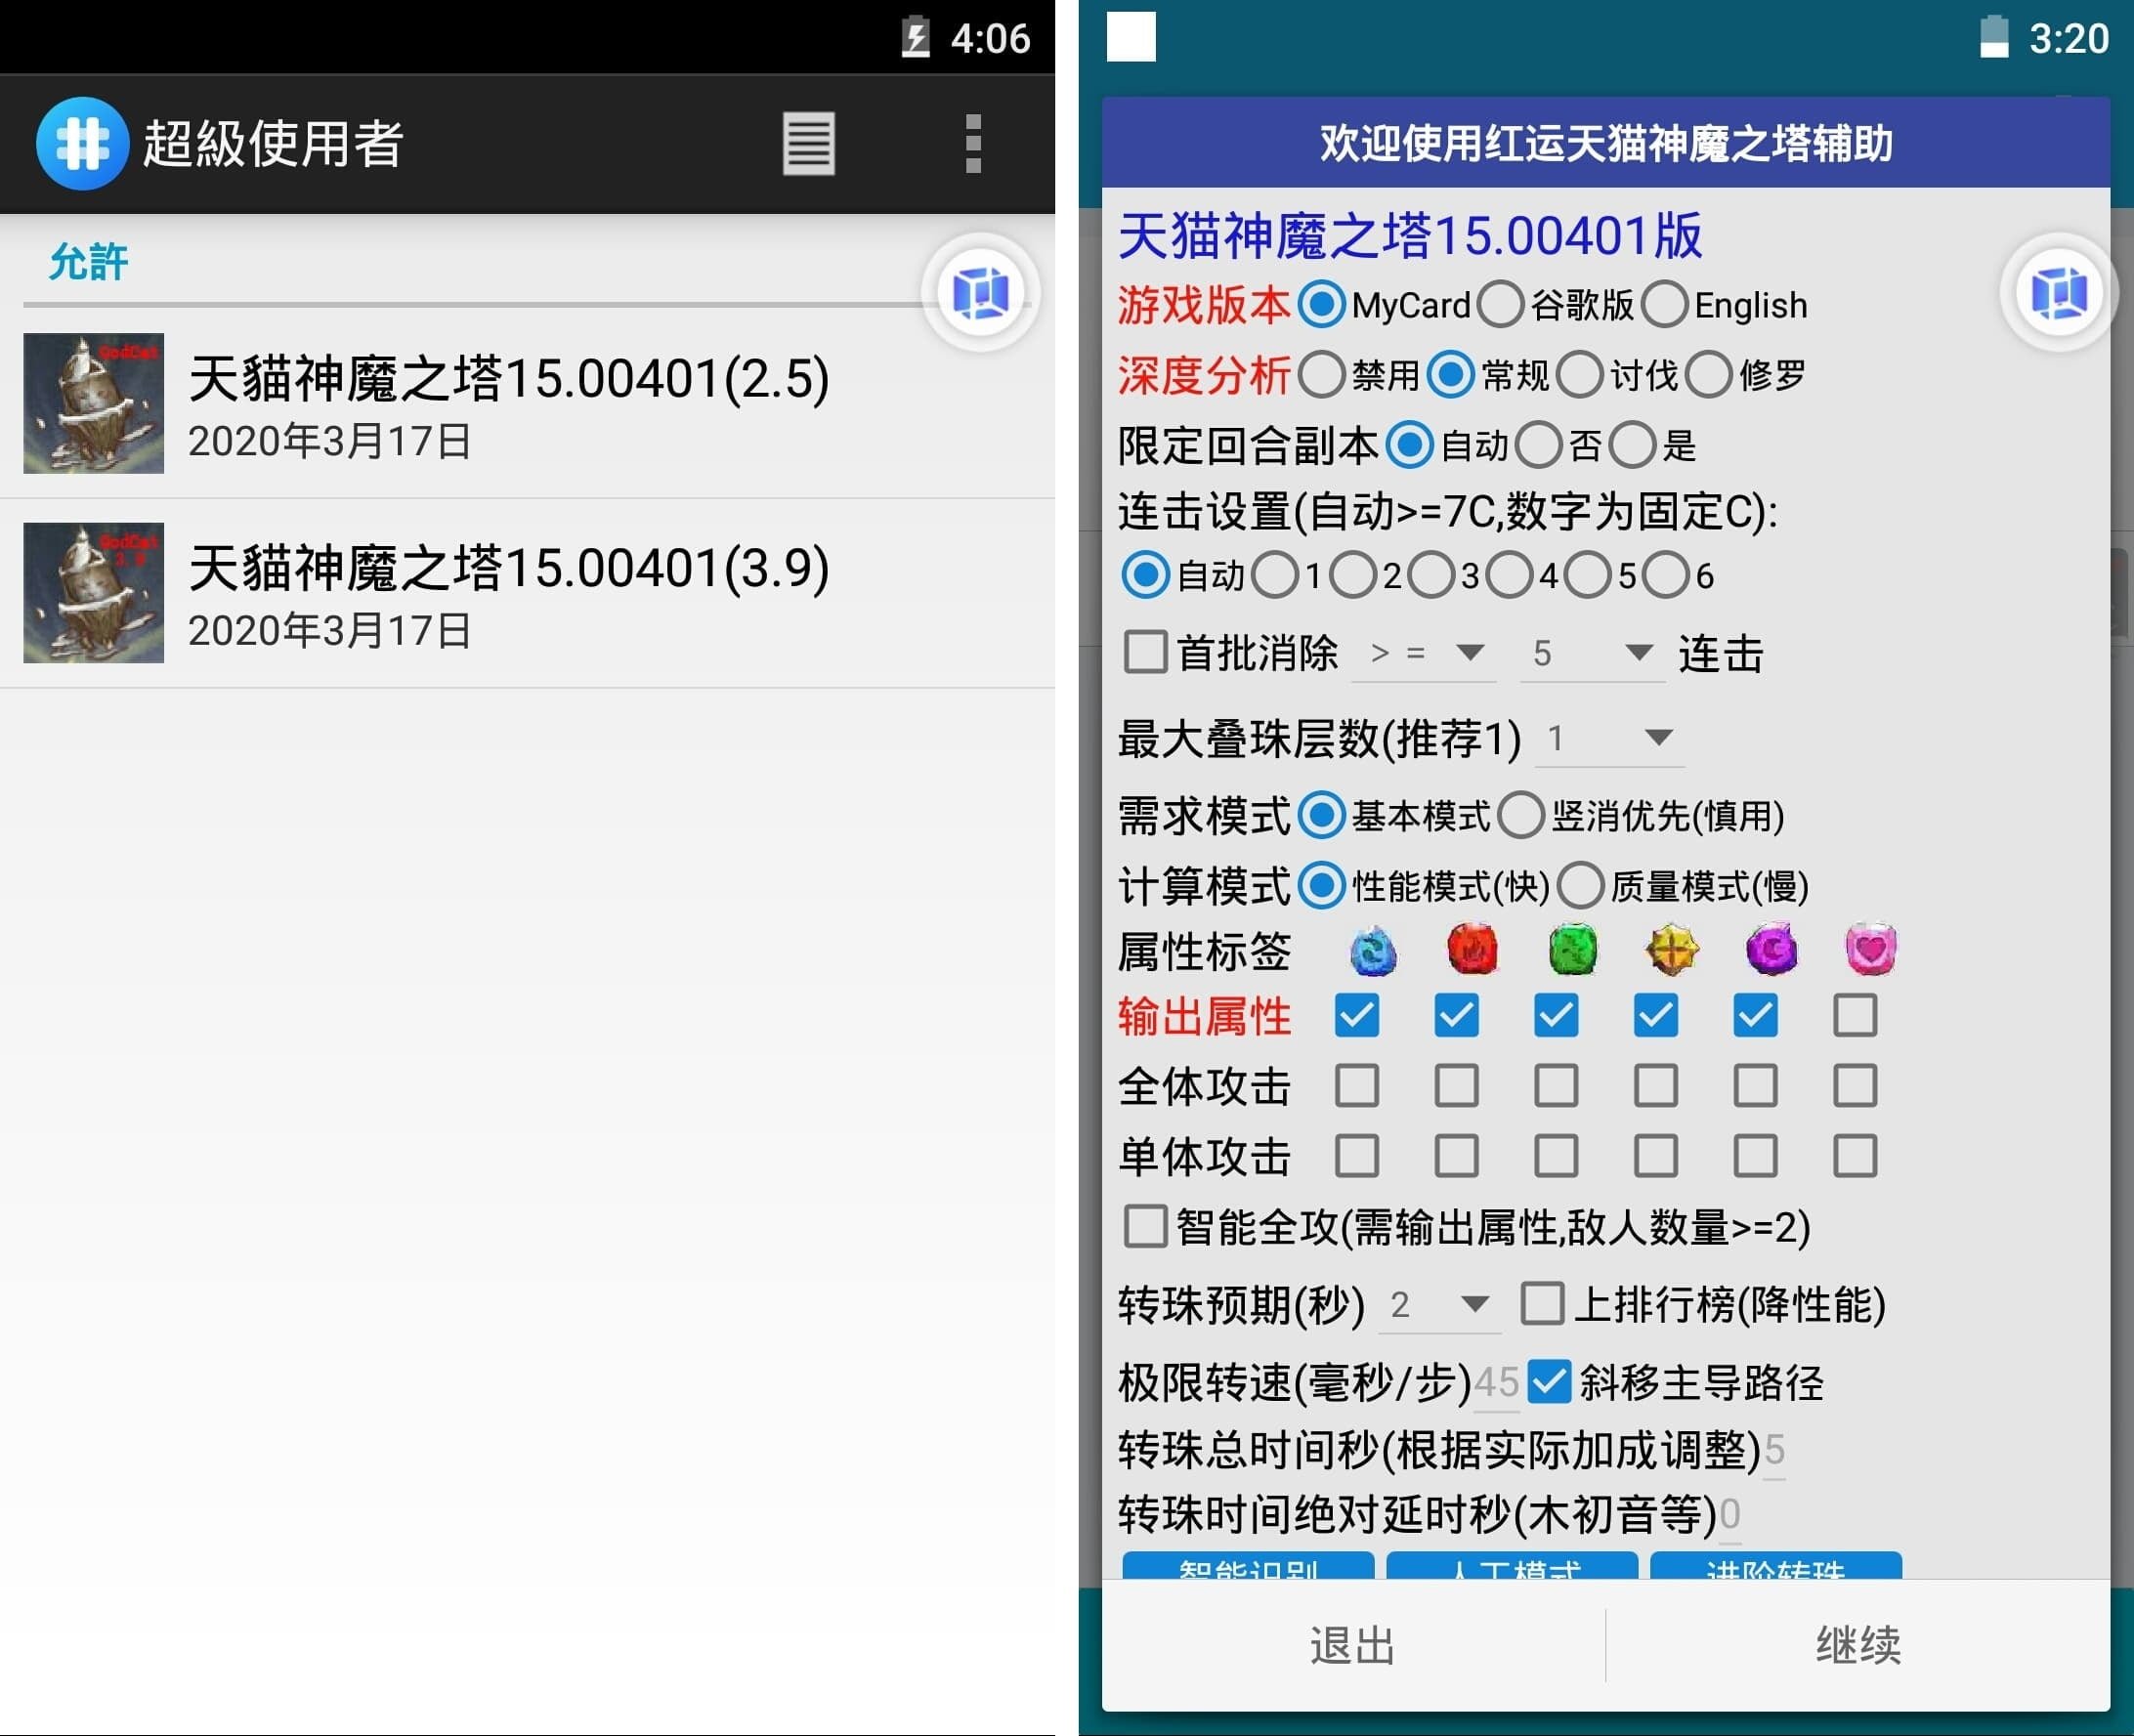
Task: Check 全体攻击 for water attribute
Action: [1357, 1085]
